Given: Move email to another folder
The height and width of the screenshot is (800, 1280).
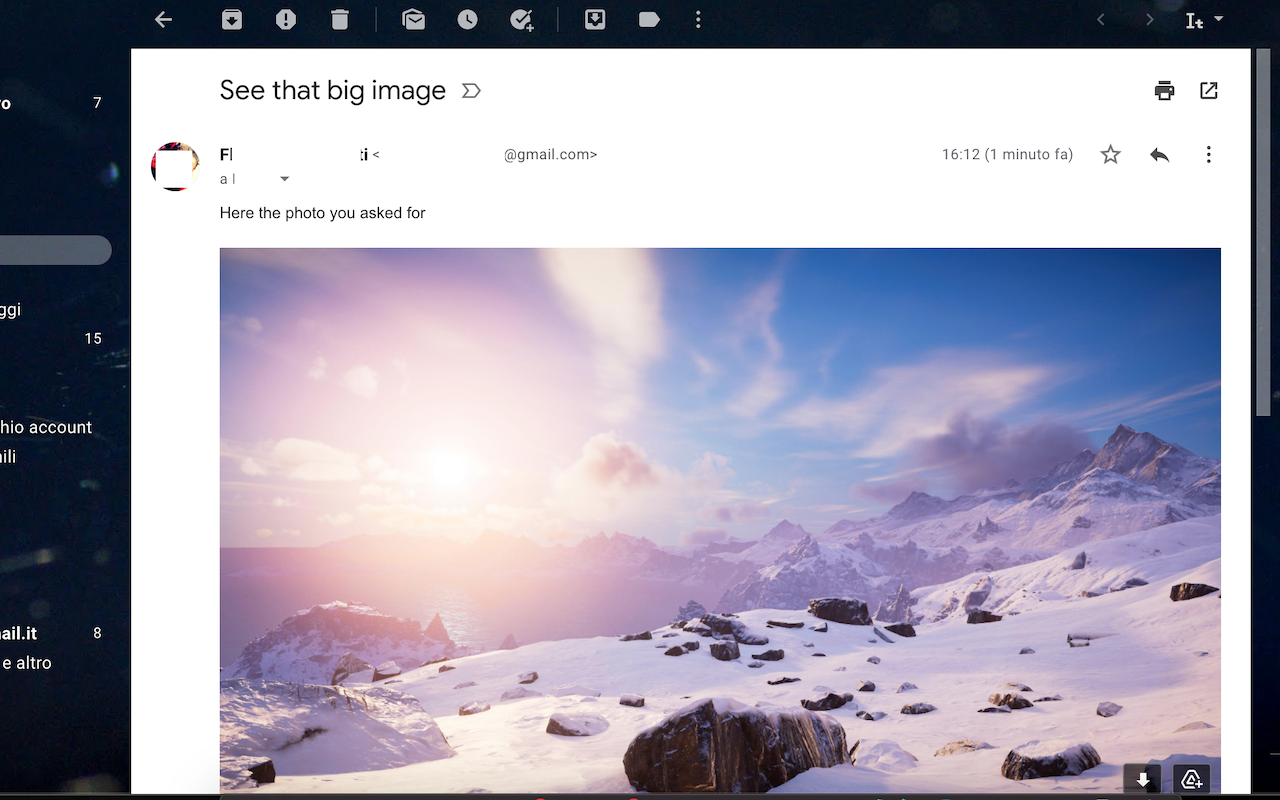Looking at the screenshot, I should [595, 20].
